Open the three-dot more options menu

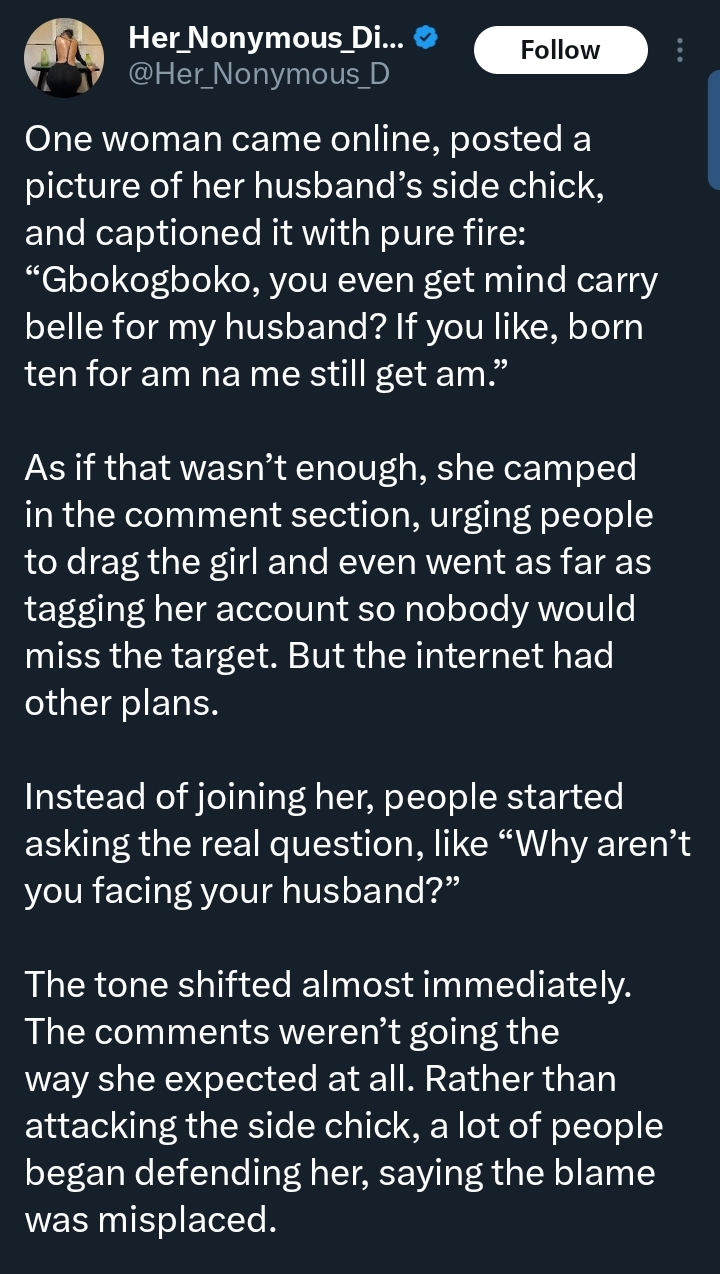click(x=681, y=50)
